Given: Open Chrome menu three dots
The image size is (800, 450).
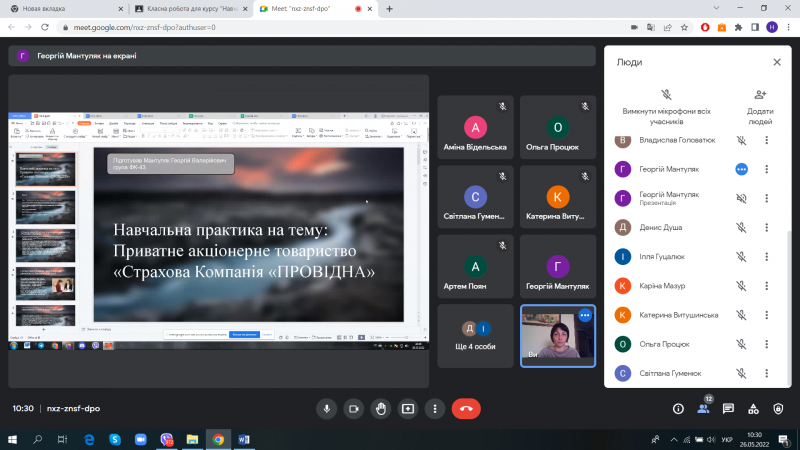Looking at the screenshot, I should (788, 28).
